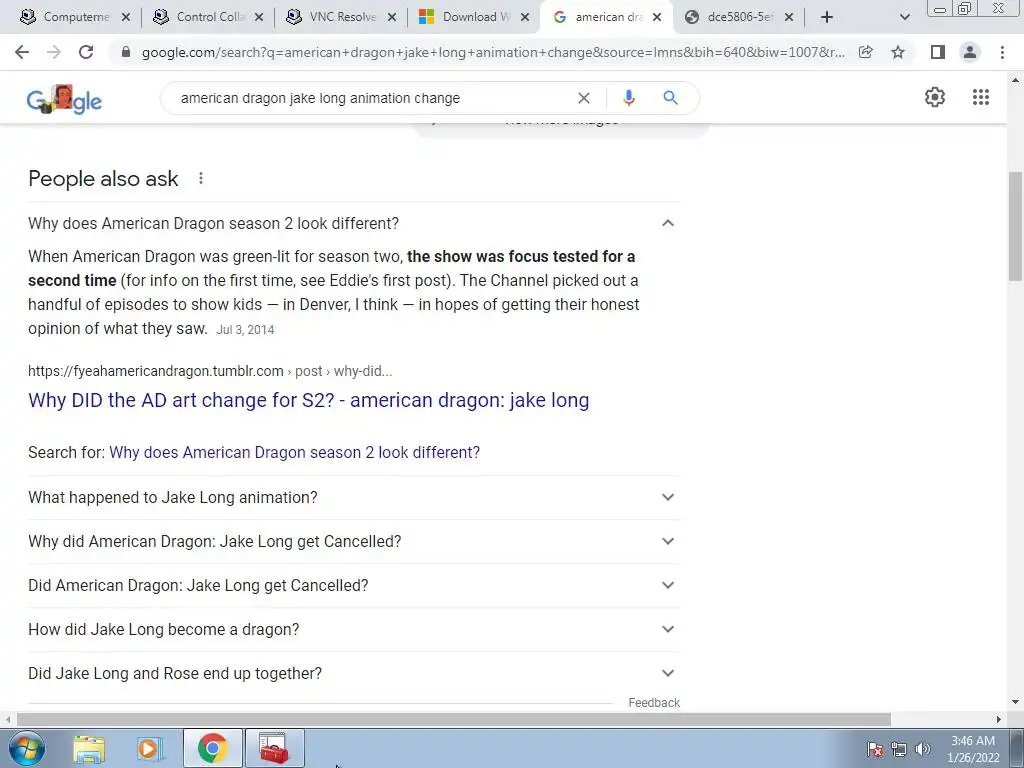Share this page from address bar
Image resolution: width=1024 pixels, height=768 pixels.
[x=866, y=52]
